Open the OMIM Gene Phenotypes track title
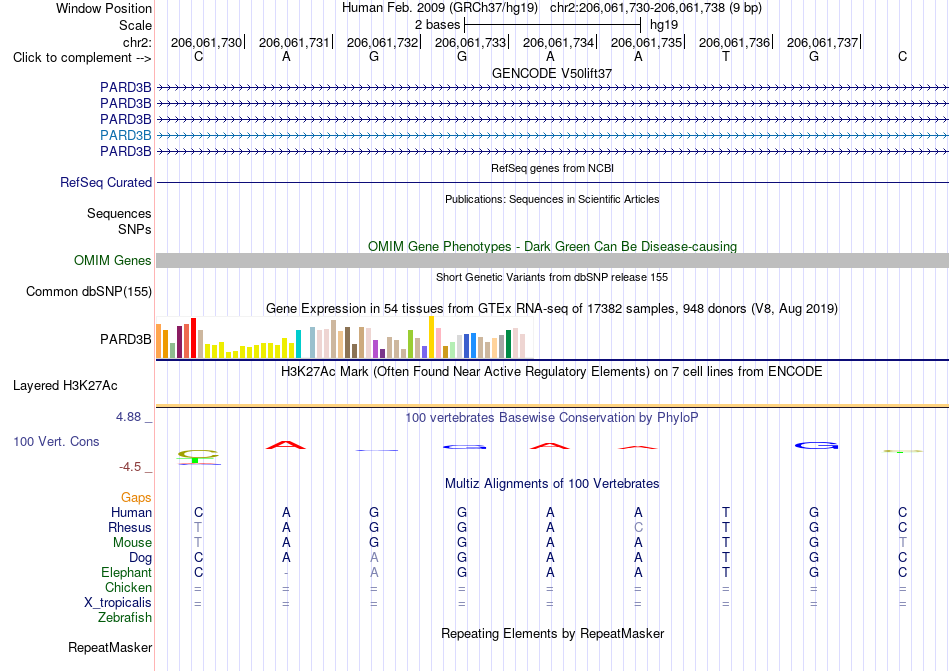This screenshot has width=950, height=671. coord(552,246)
